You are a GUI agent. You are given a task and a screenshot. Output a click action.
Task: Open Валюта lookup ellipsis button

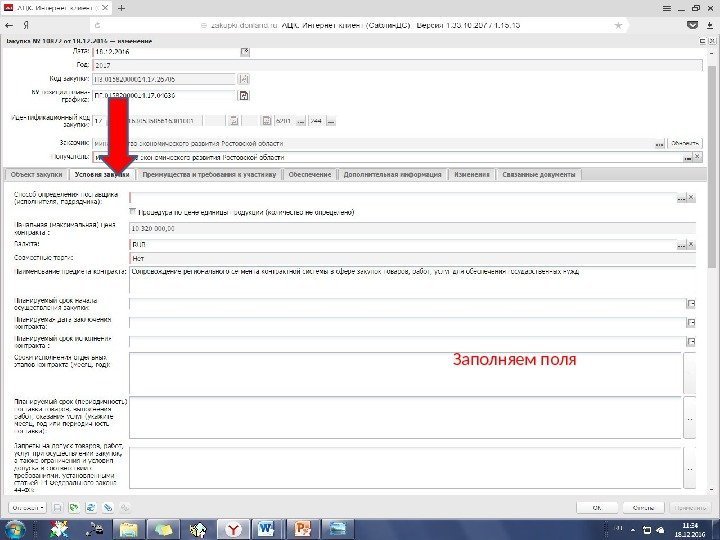pyautogui.click(x=681, y=245)
